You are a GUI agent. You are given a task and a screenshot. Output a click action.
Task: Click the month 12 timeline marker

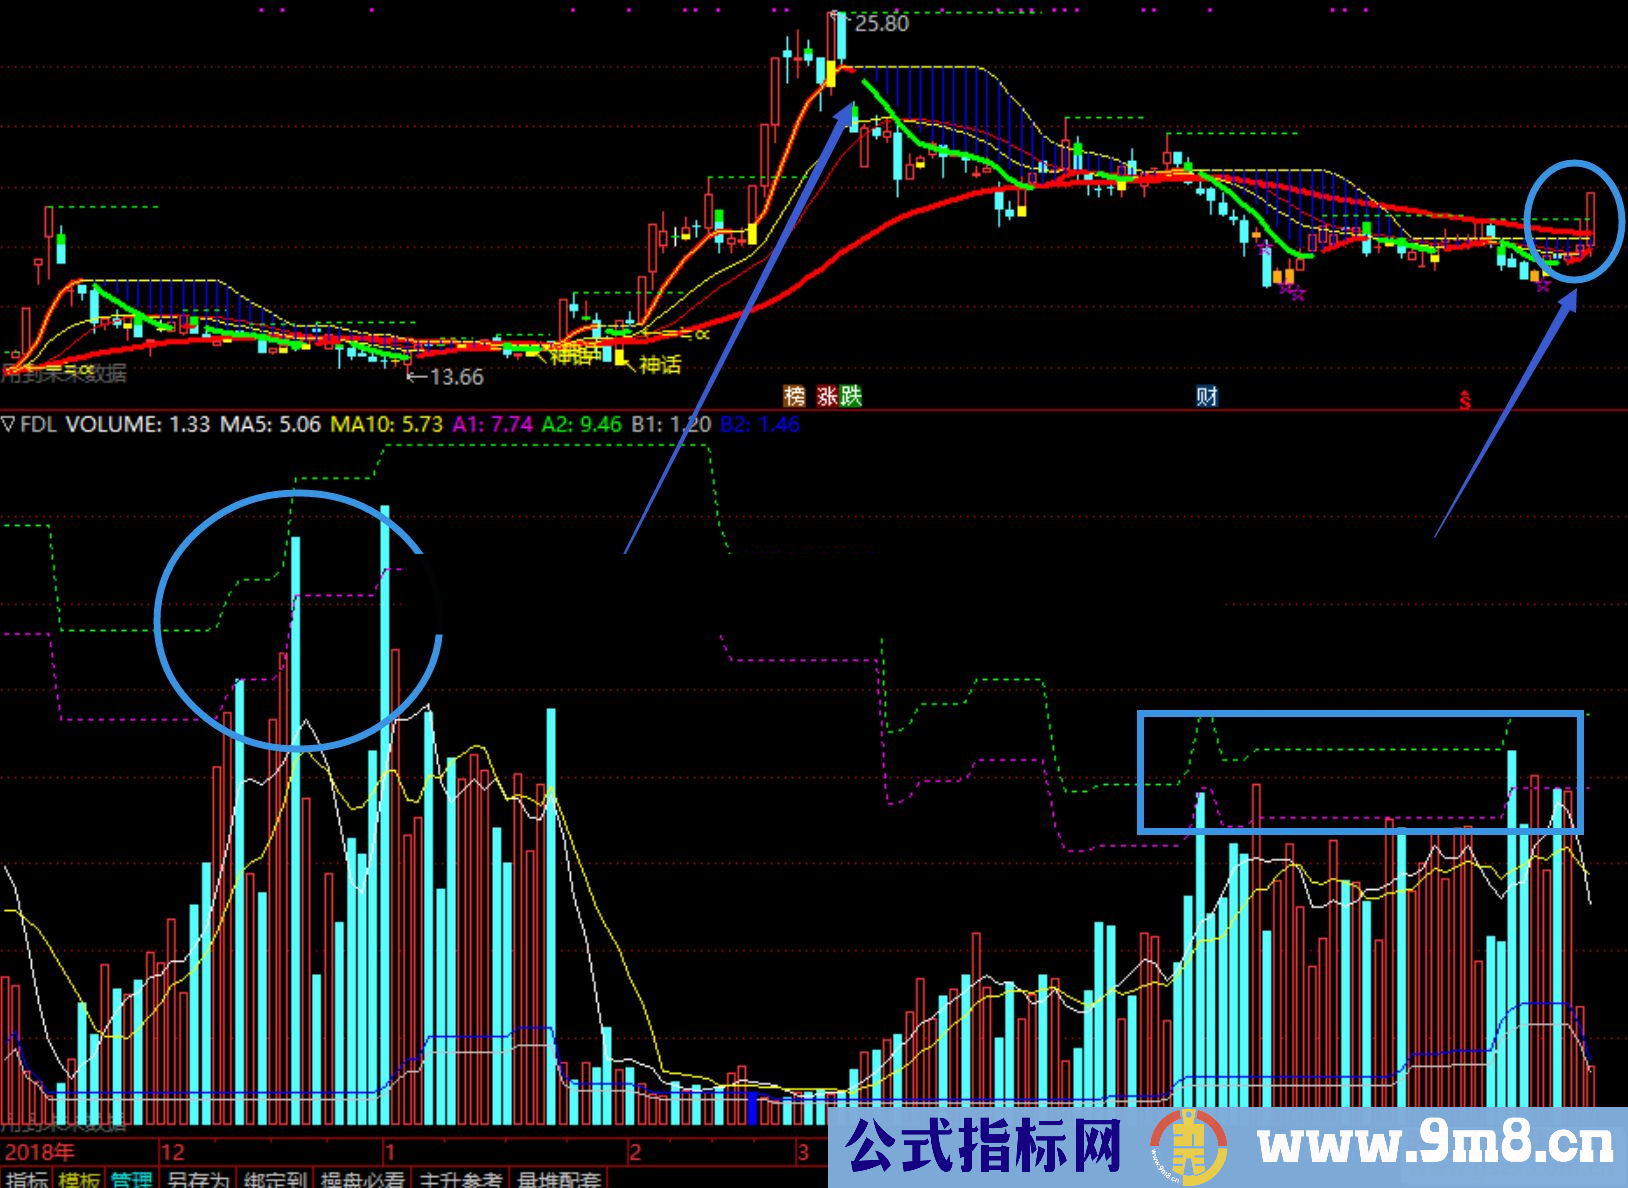[172, 1152]
